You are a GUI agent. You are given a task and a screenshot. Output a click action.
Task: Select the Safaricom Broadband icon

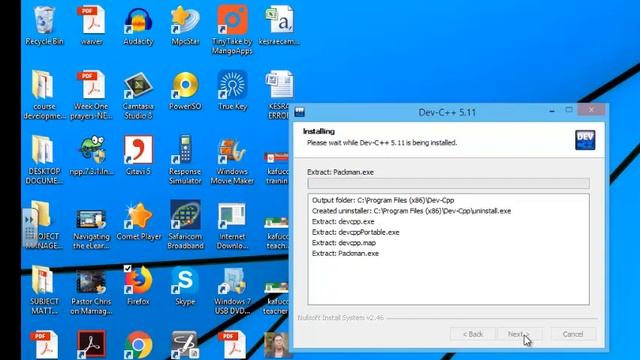coord(185,225)
